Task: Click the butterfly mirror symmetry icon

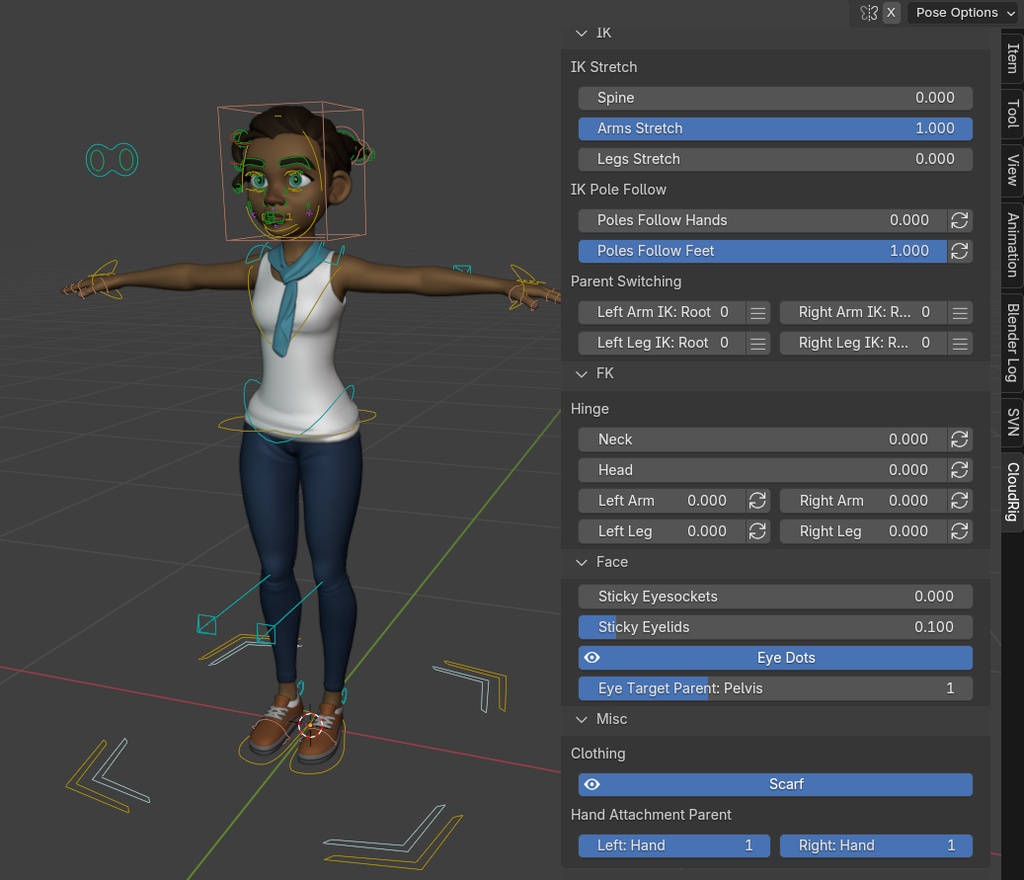Action: [868, 13]
